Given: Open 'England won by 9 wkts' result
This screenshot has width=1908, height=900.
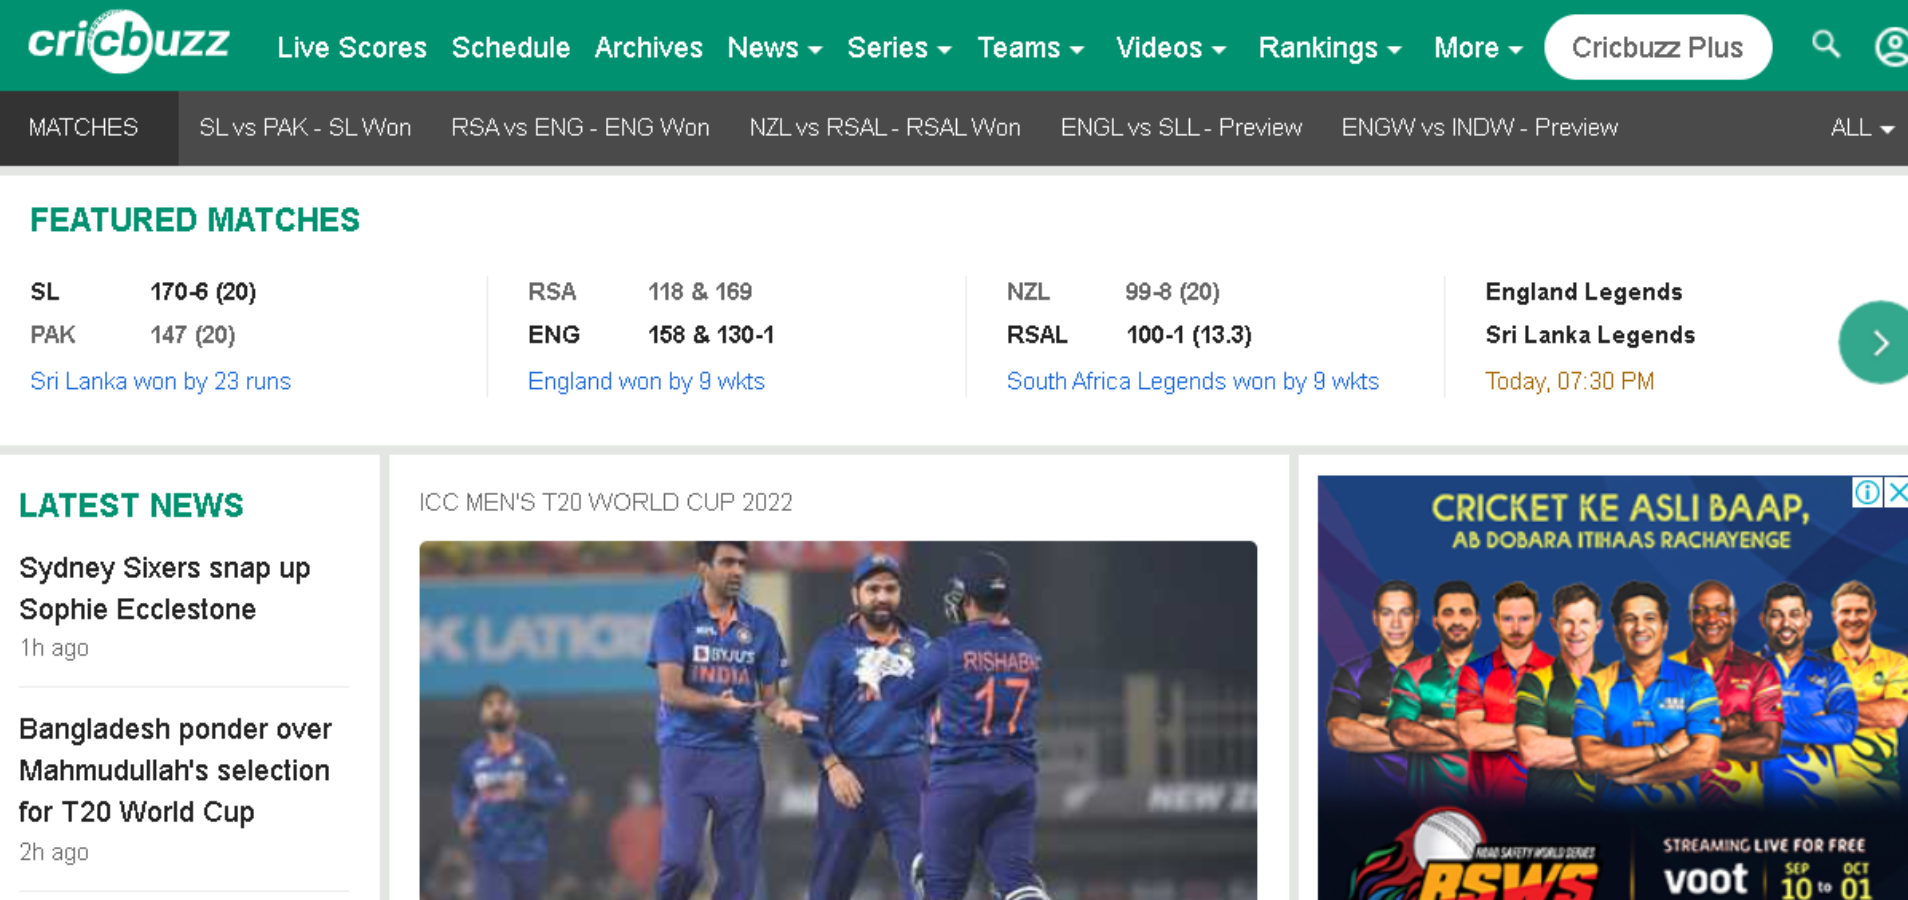Looking at the screenshot, I should coord(646,381).
